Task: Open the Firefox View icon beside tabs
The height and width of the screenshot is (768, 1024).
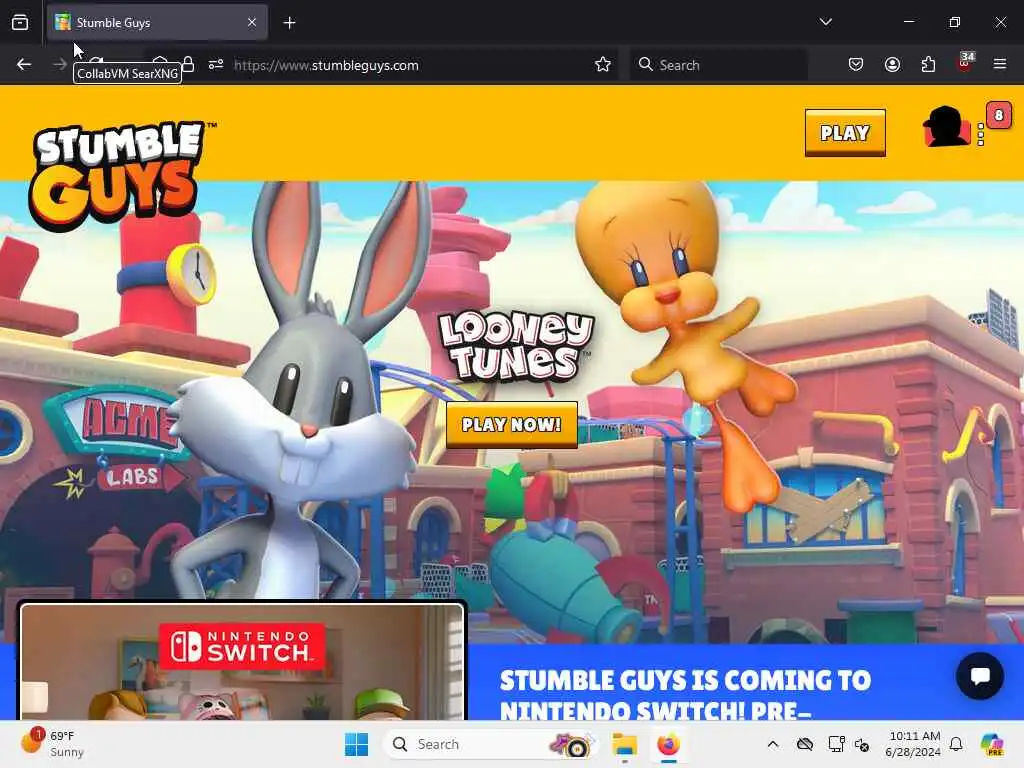Action: click(x=20, y=22)
